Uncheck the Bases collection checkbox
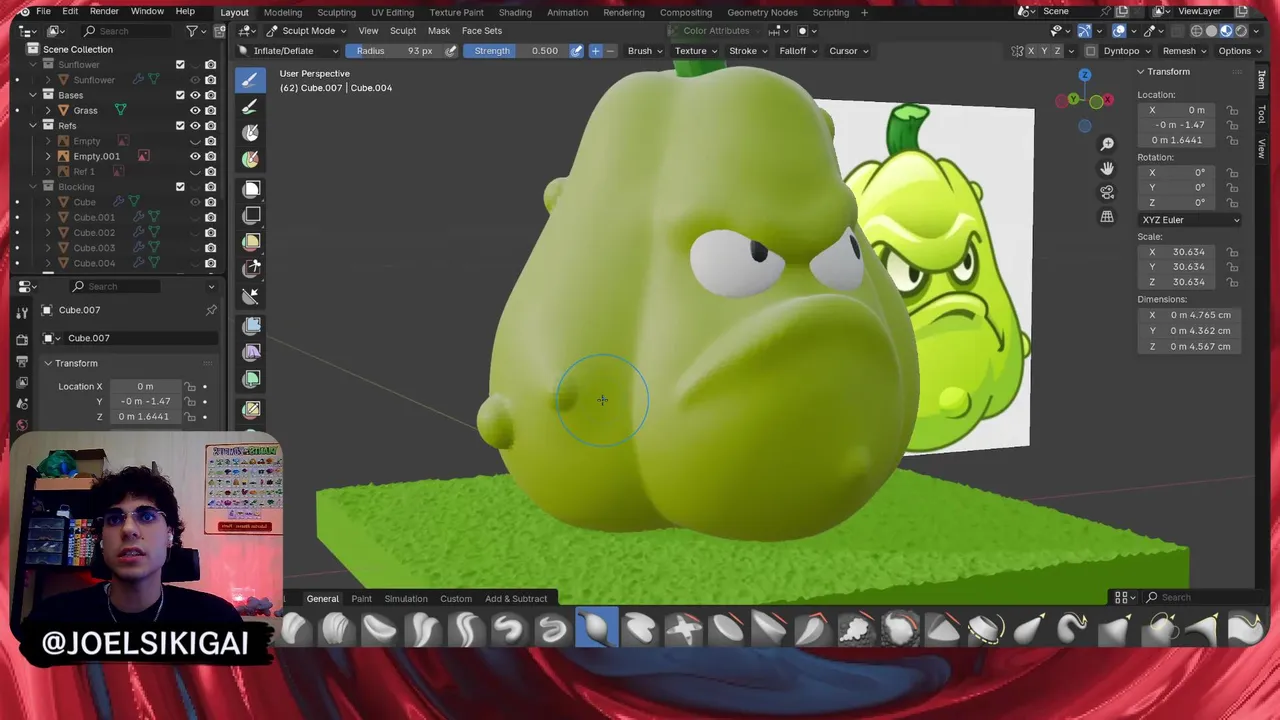Viewport: 1280px width, 720px height. [x=180, y=95]
